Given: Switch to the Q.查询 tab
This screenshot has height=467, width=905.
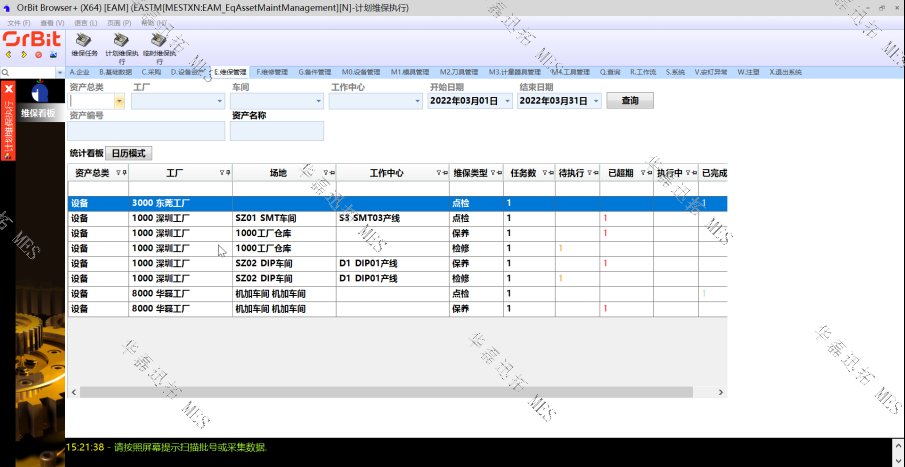Looking at the screenshot, I should [609, 72].
